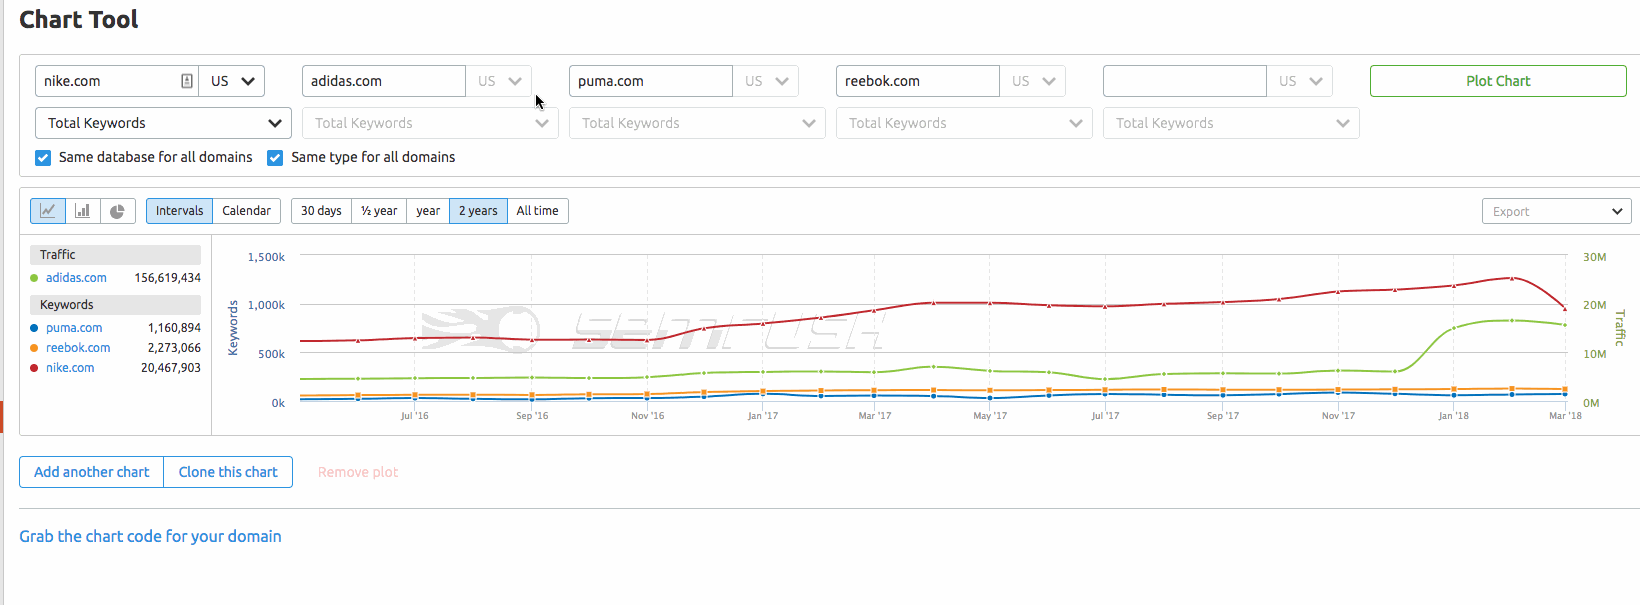Choose the 30 days interval
The height and width of the screenshot is (605, 1640).
tap(321, 211)
